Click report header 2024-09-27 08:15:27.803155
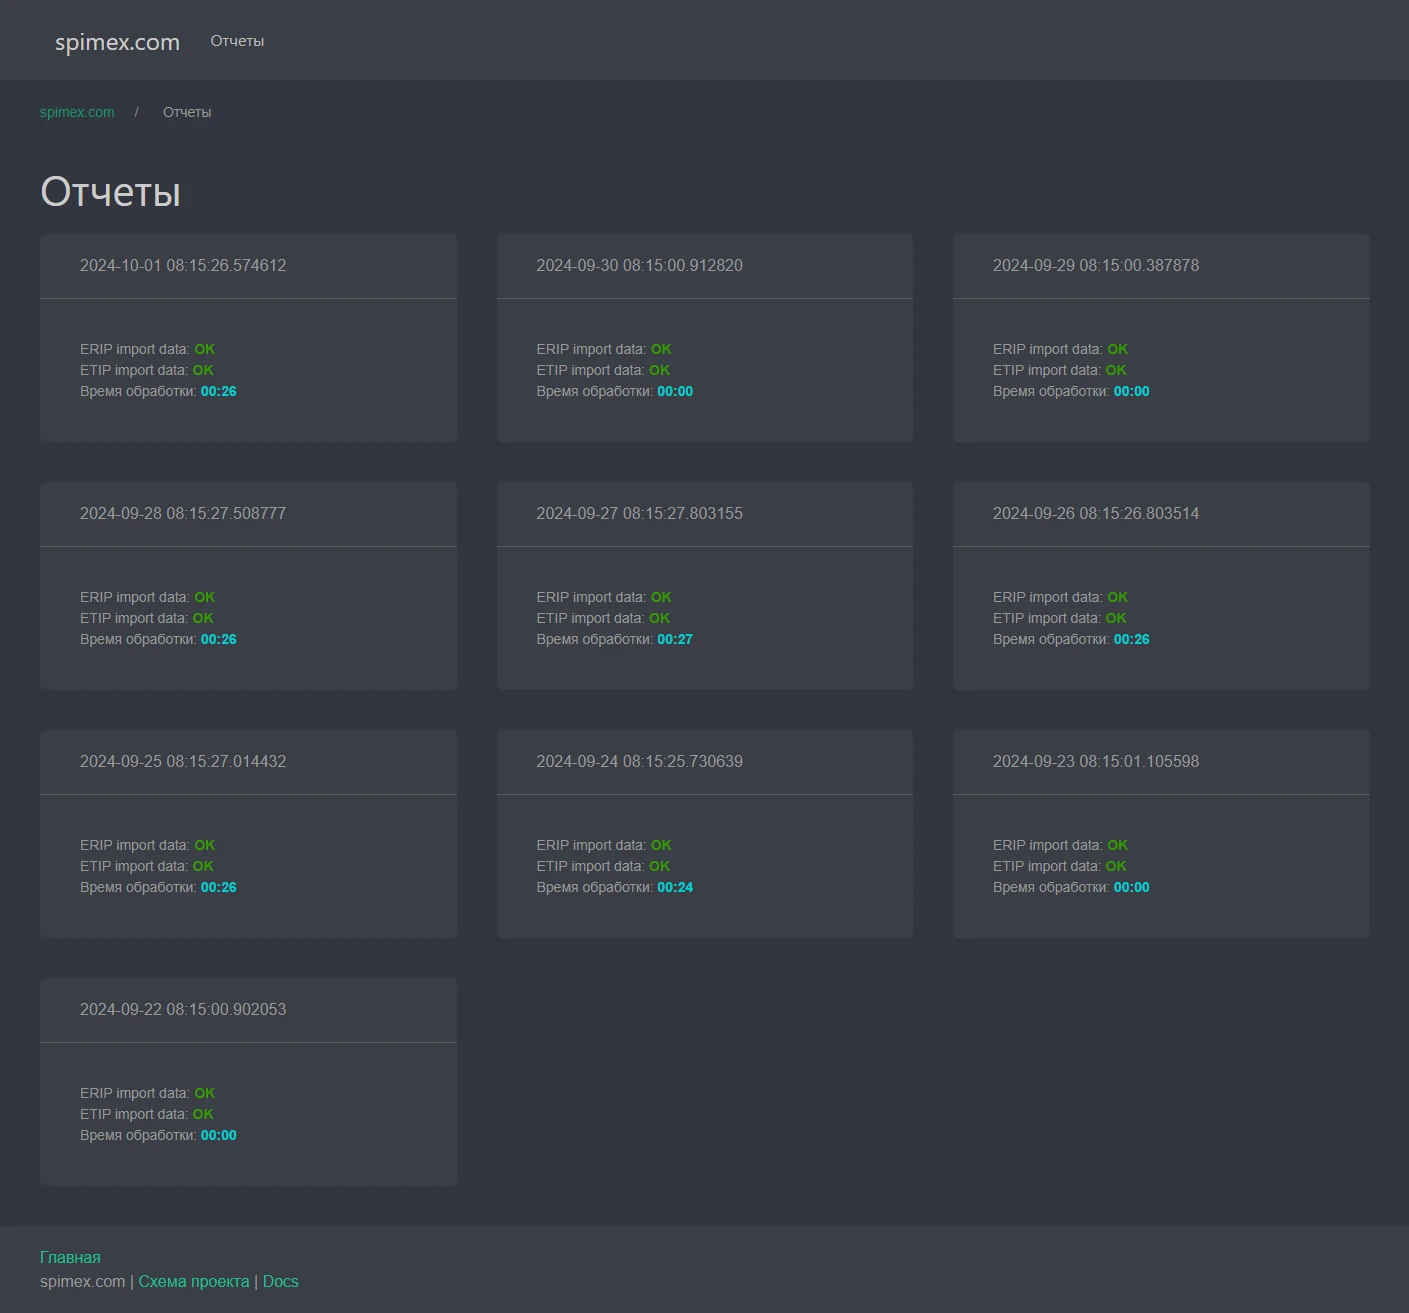The width and height of the screenshot is (1409, 1313). tap(639, 513)
